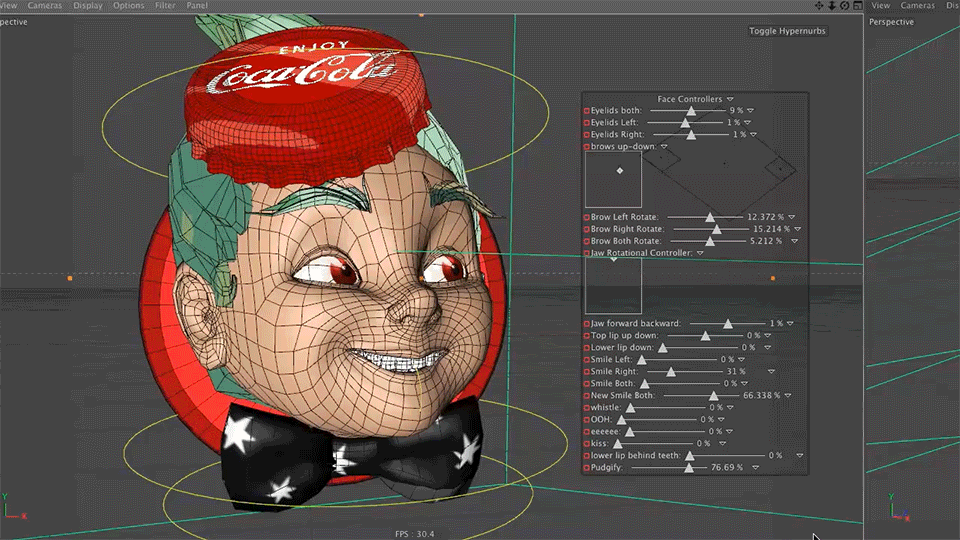Screen dimensions: 960x540
Task: Open the View menu in the right viewport
Action: coord(880,6)
